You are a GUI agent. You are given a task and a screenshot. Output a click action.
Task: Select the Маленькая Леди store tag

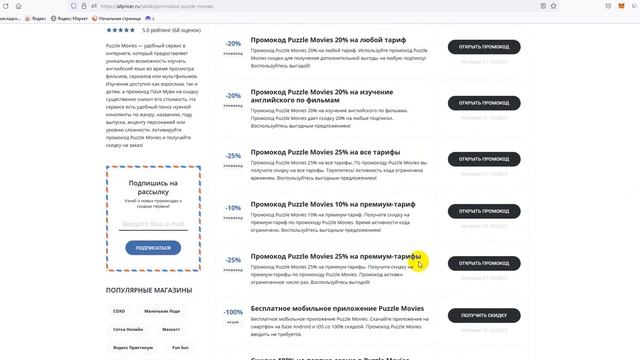tap(162, 311)
